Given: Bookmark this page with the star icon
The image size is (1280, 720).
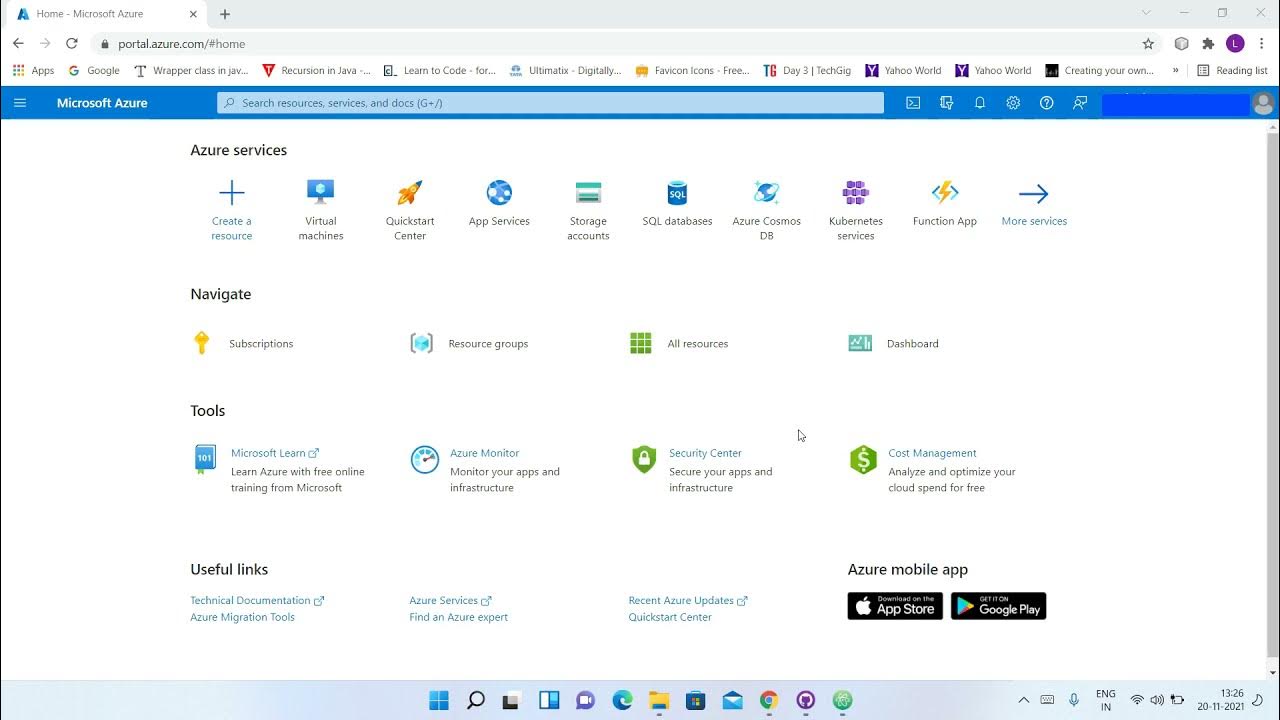Looking at the screenshot, I should (x=1148, y=44).
